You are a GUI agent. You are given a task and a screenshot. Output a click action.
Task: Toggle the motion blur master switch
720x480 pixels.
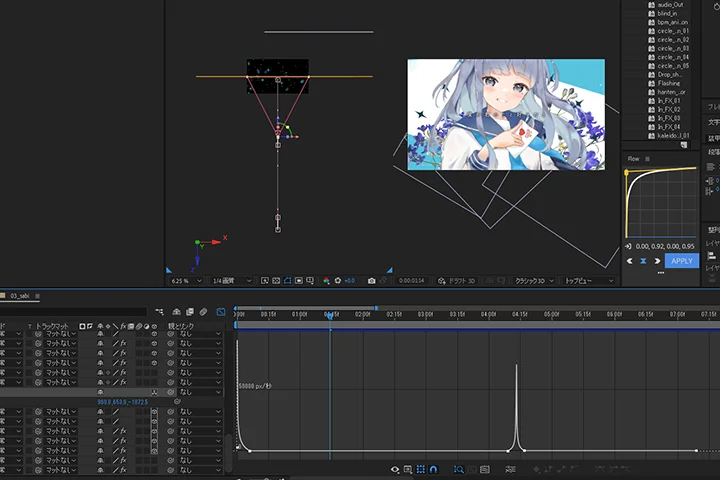[203, 312]
